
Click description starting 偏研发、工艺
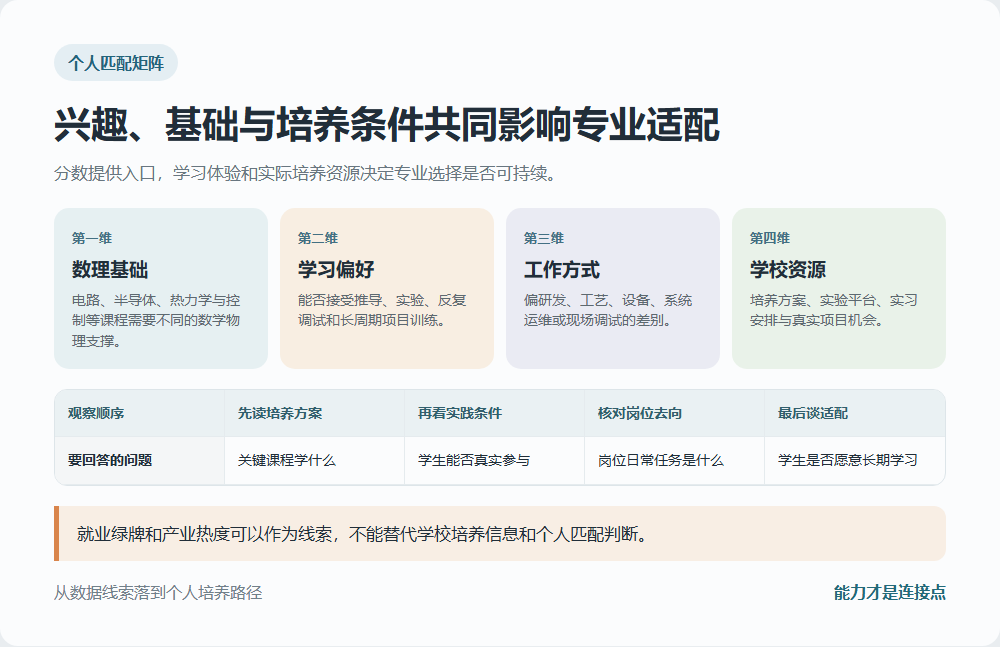click(608, 310)
